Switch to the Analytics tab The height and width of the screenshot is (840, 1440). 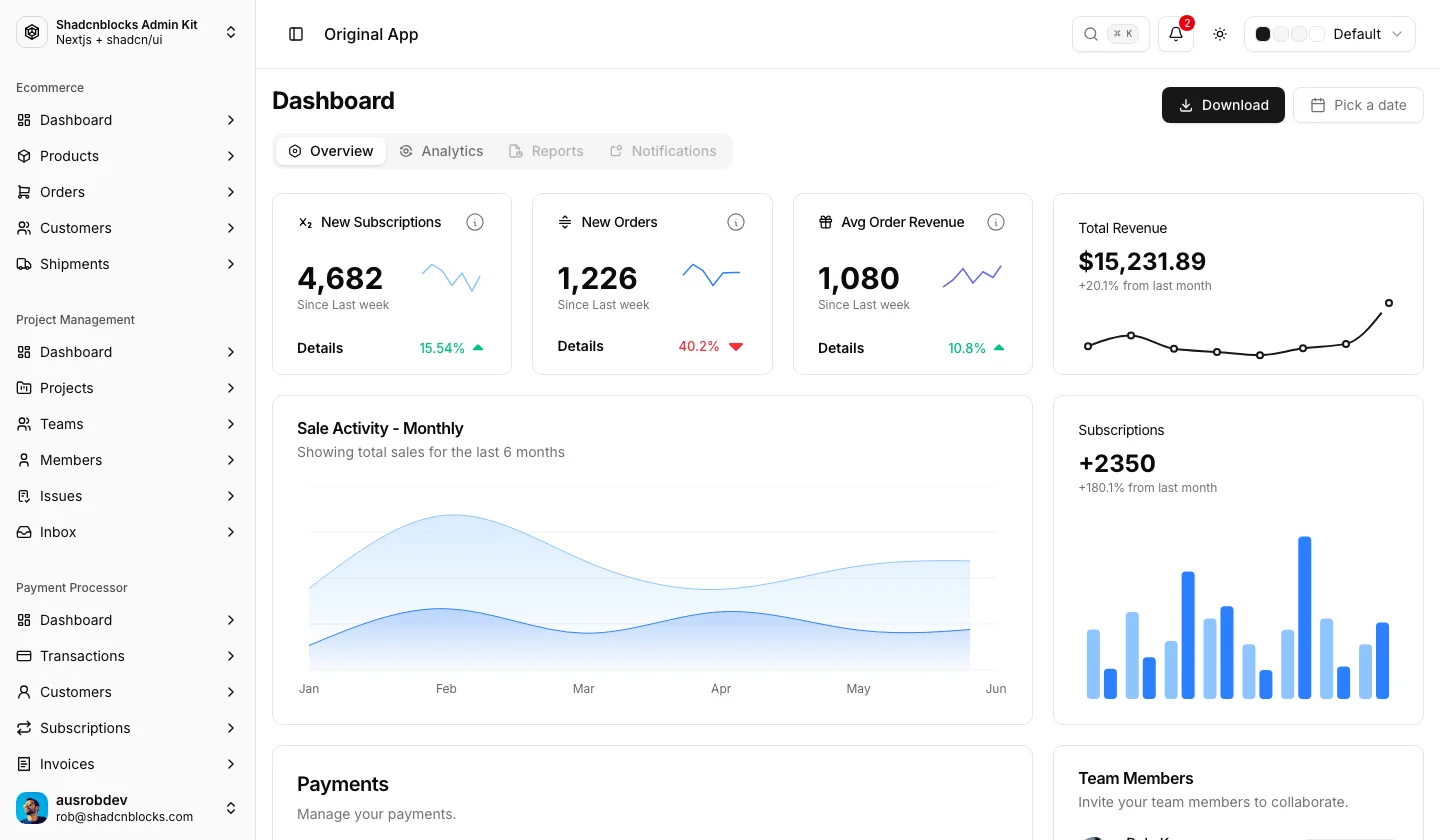coord(441,151)
